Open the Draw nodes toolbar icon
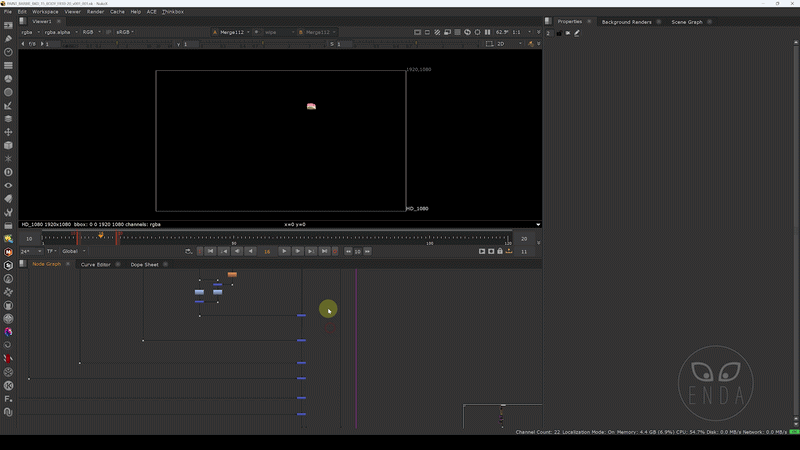 pos(8,38)
